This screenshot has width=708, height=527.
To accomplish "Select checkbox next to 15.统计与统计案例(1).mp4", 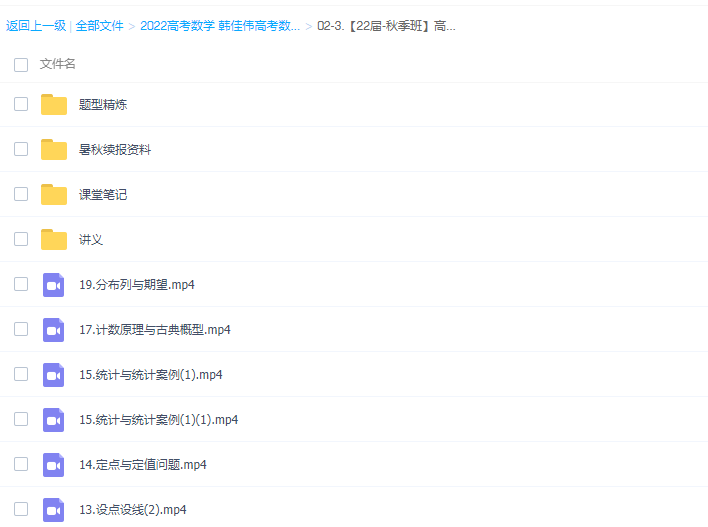I will (x=21, y=374).
